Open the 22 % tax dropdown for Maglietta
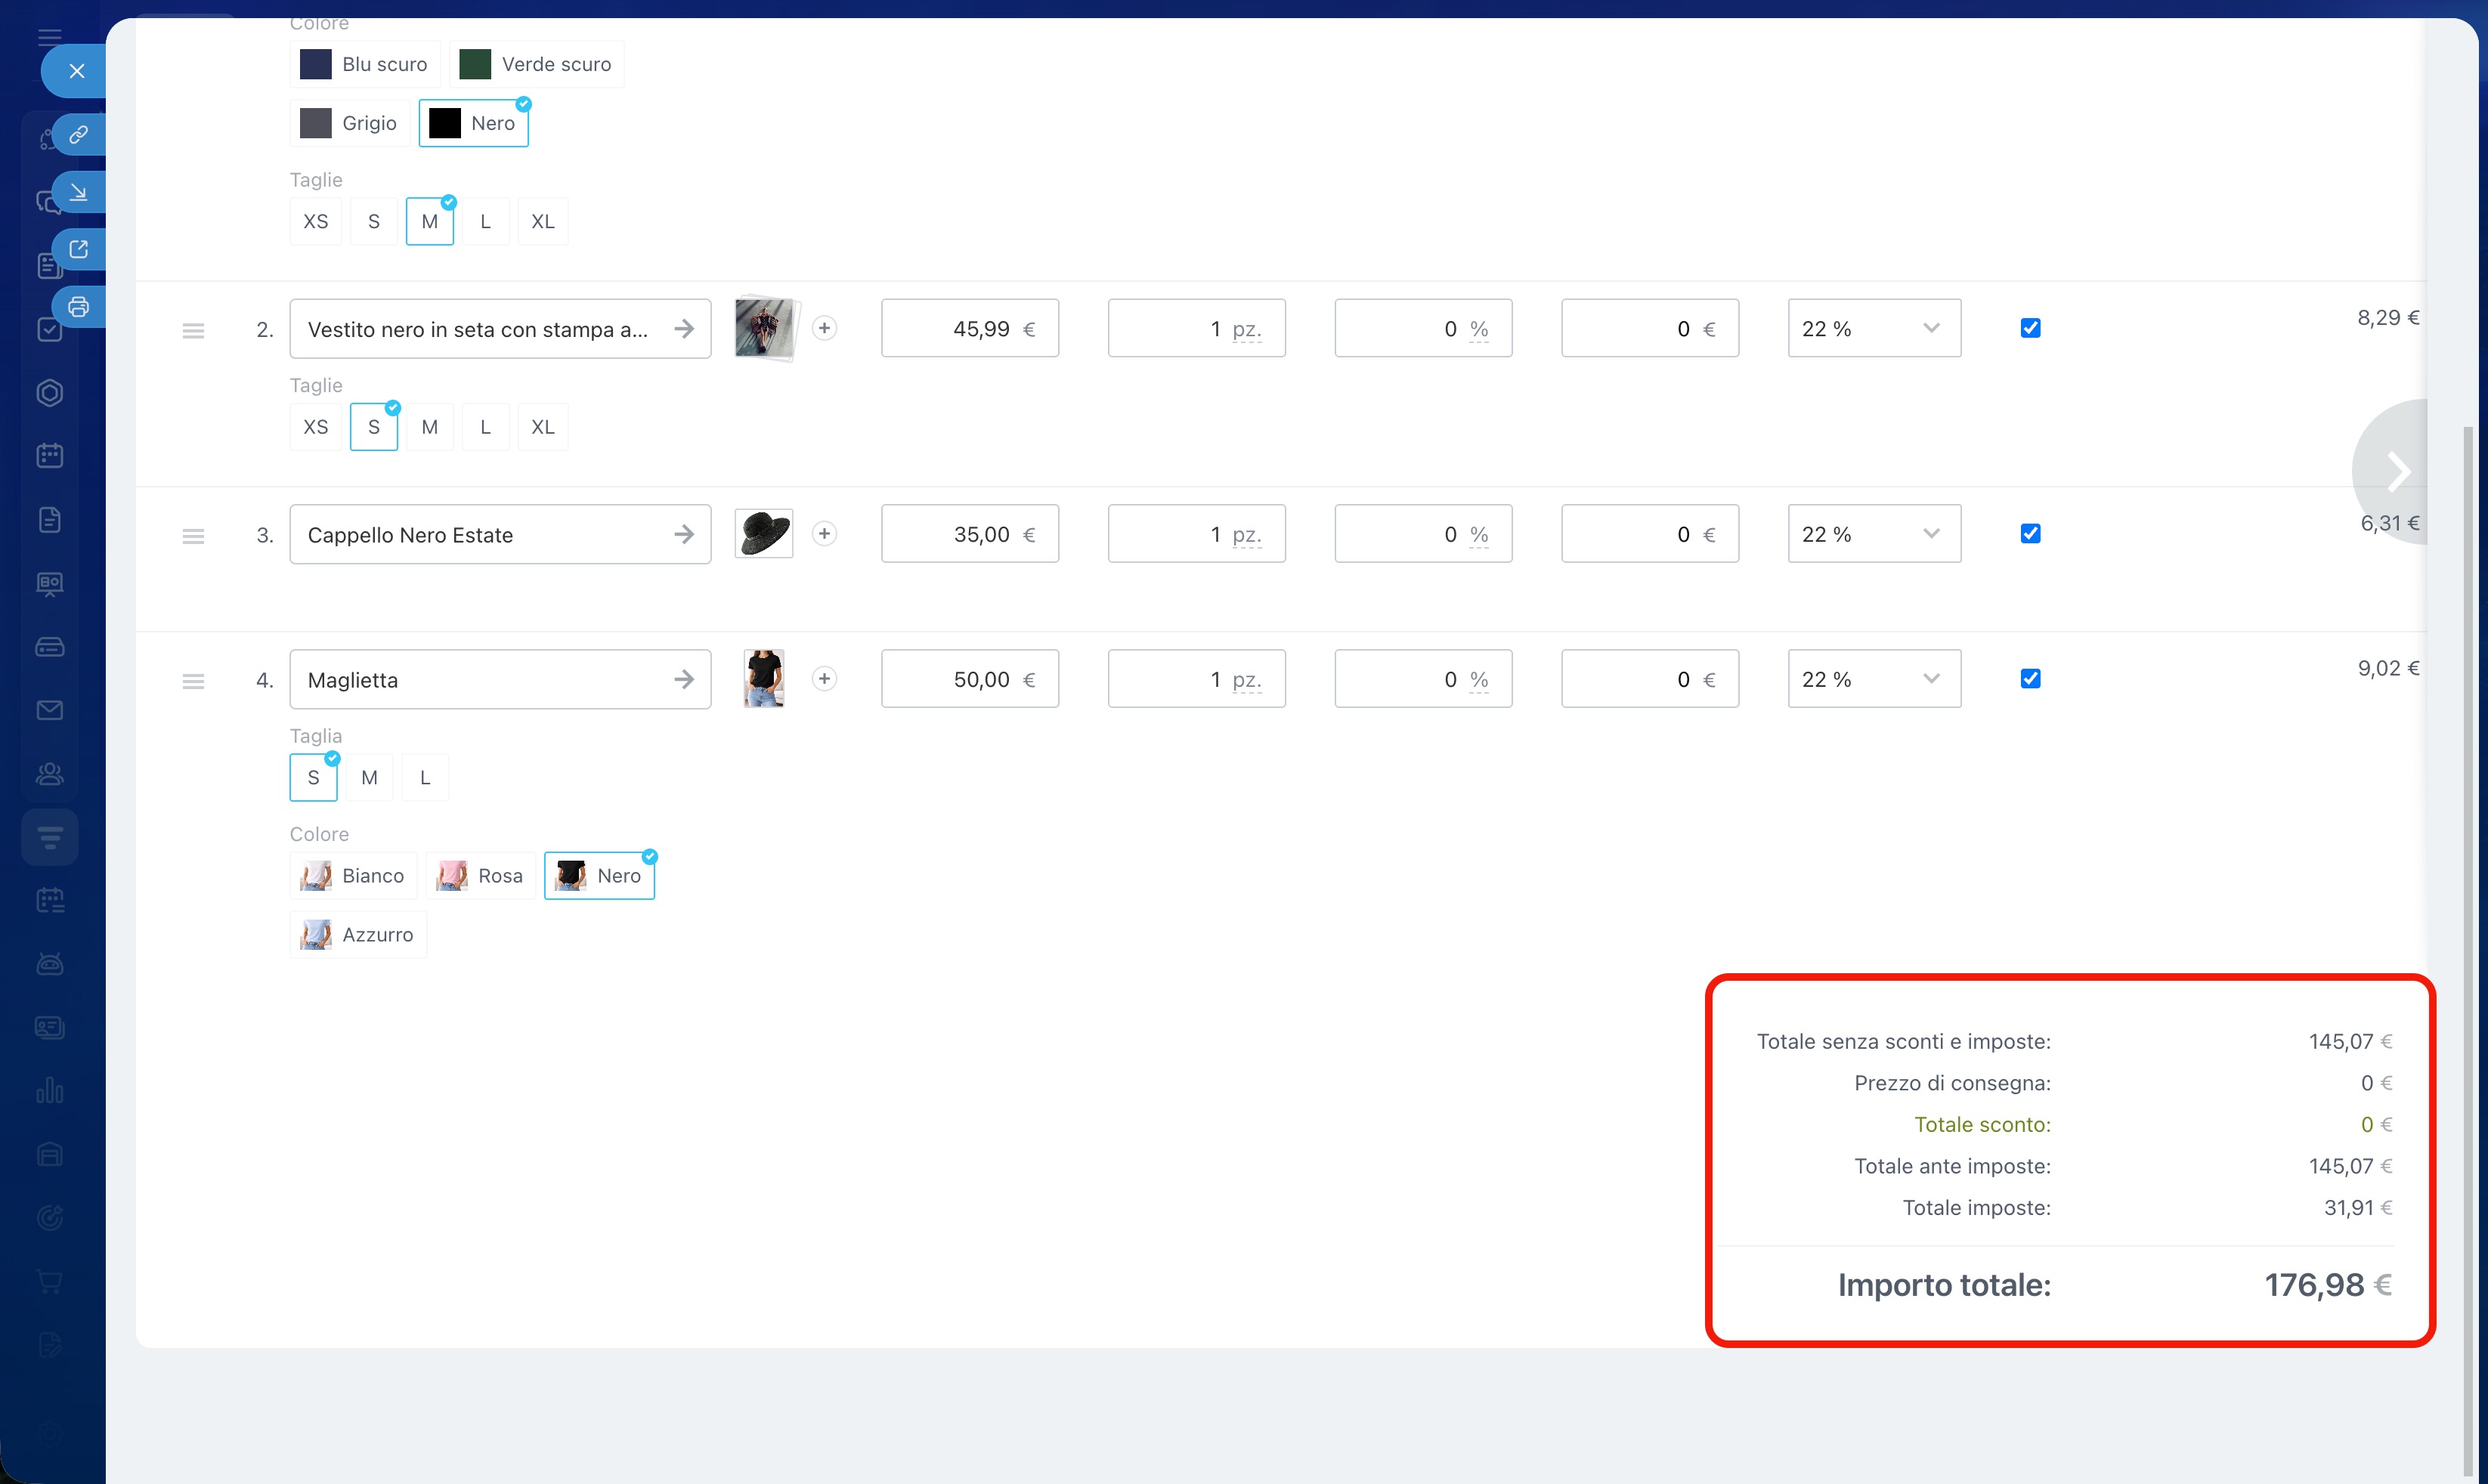Screen dimensions: 2488x1484 [1873, 679]
